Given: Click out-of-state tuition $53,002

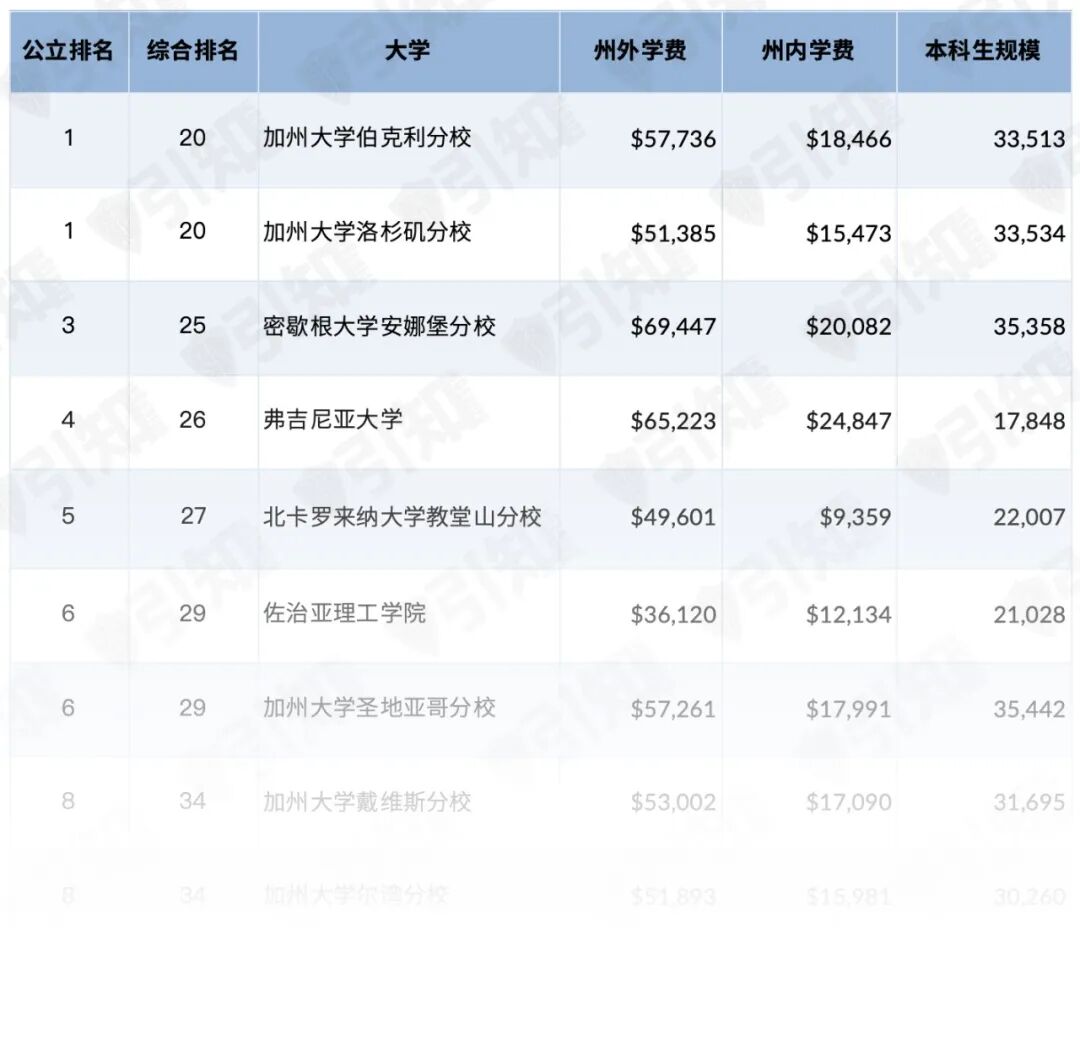Looking at the screenshot, I should click(673, 803).
